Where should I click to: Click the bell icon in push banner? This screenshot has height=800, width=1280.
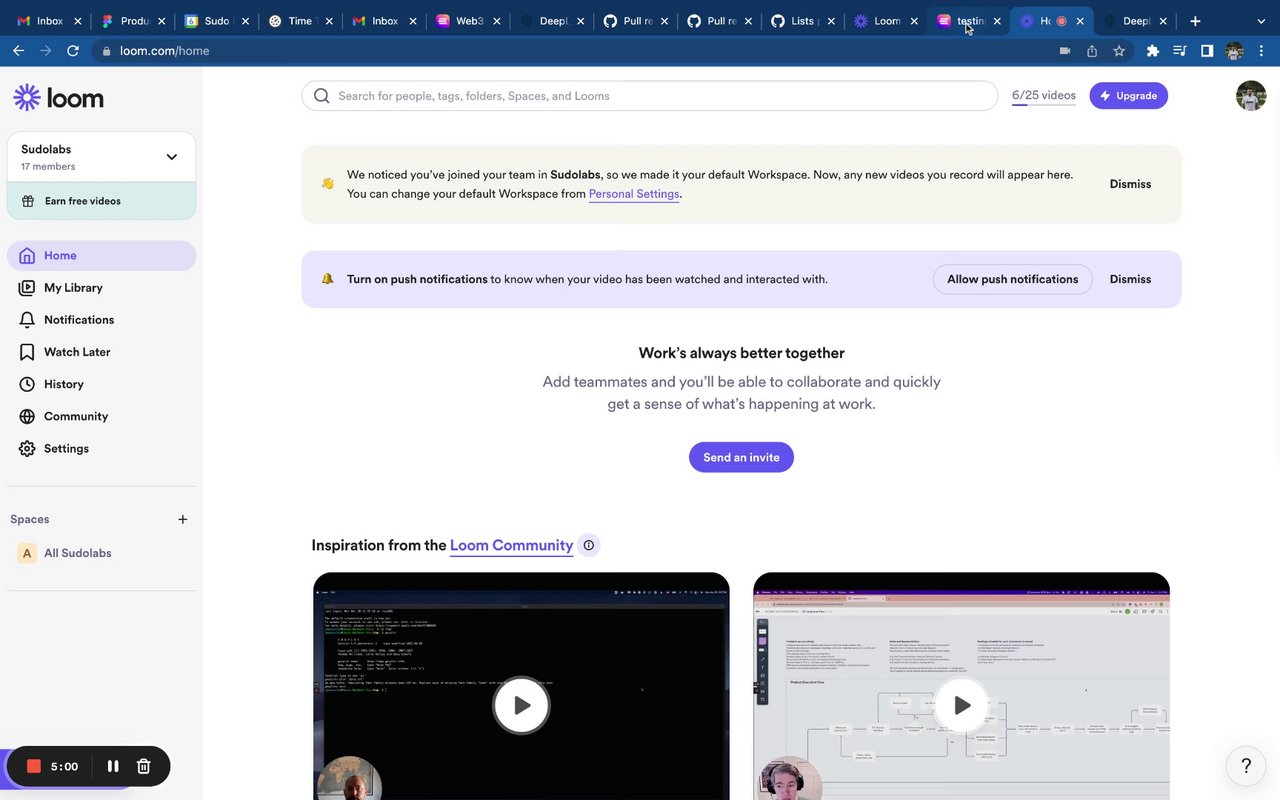(x=327, y=279)
